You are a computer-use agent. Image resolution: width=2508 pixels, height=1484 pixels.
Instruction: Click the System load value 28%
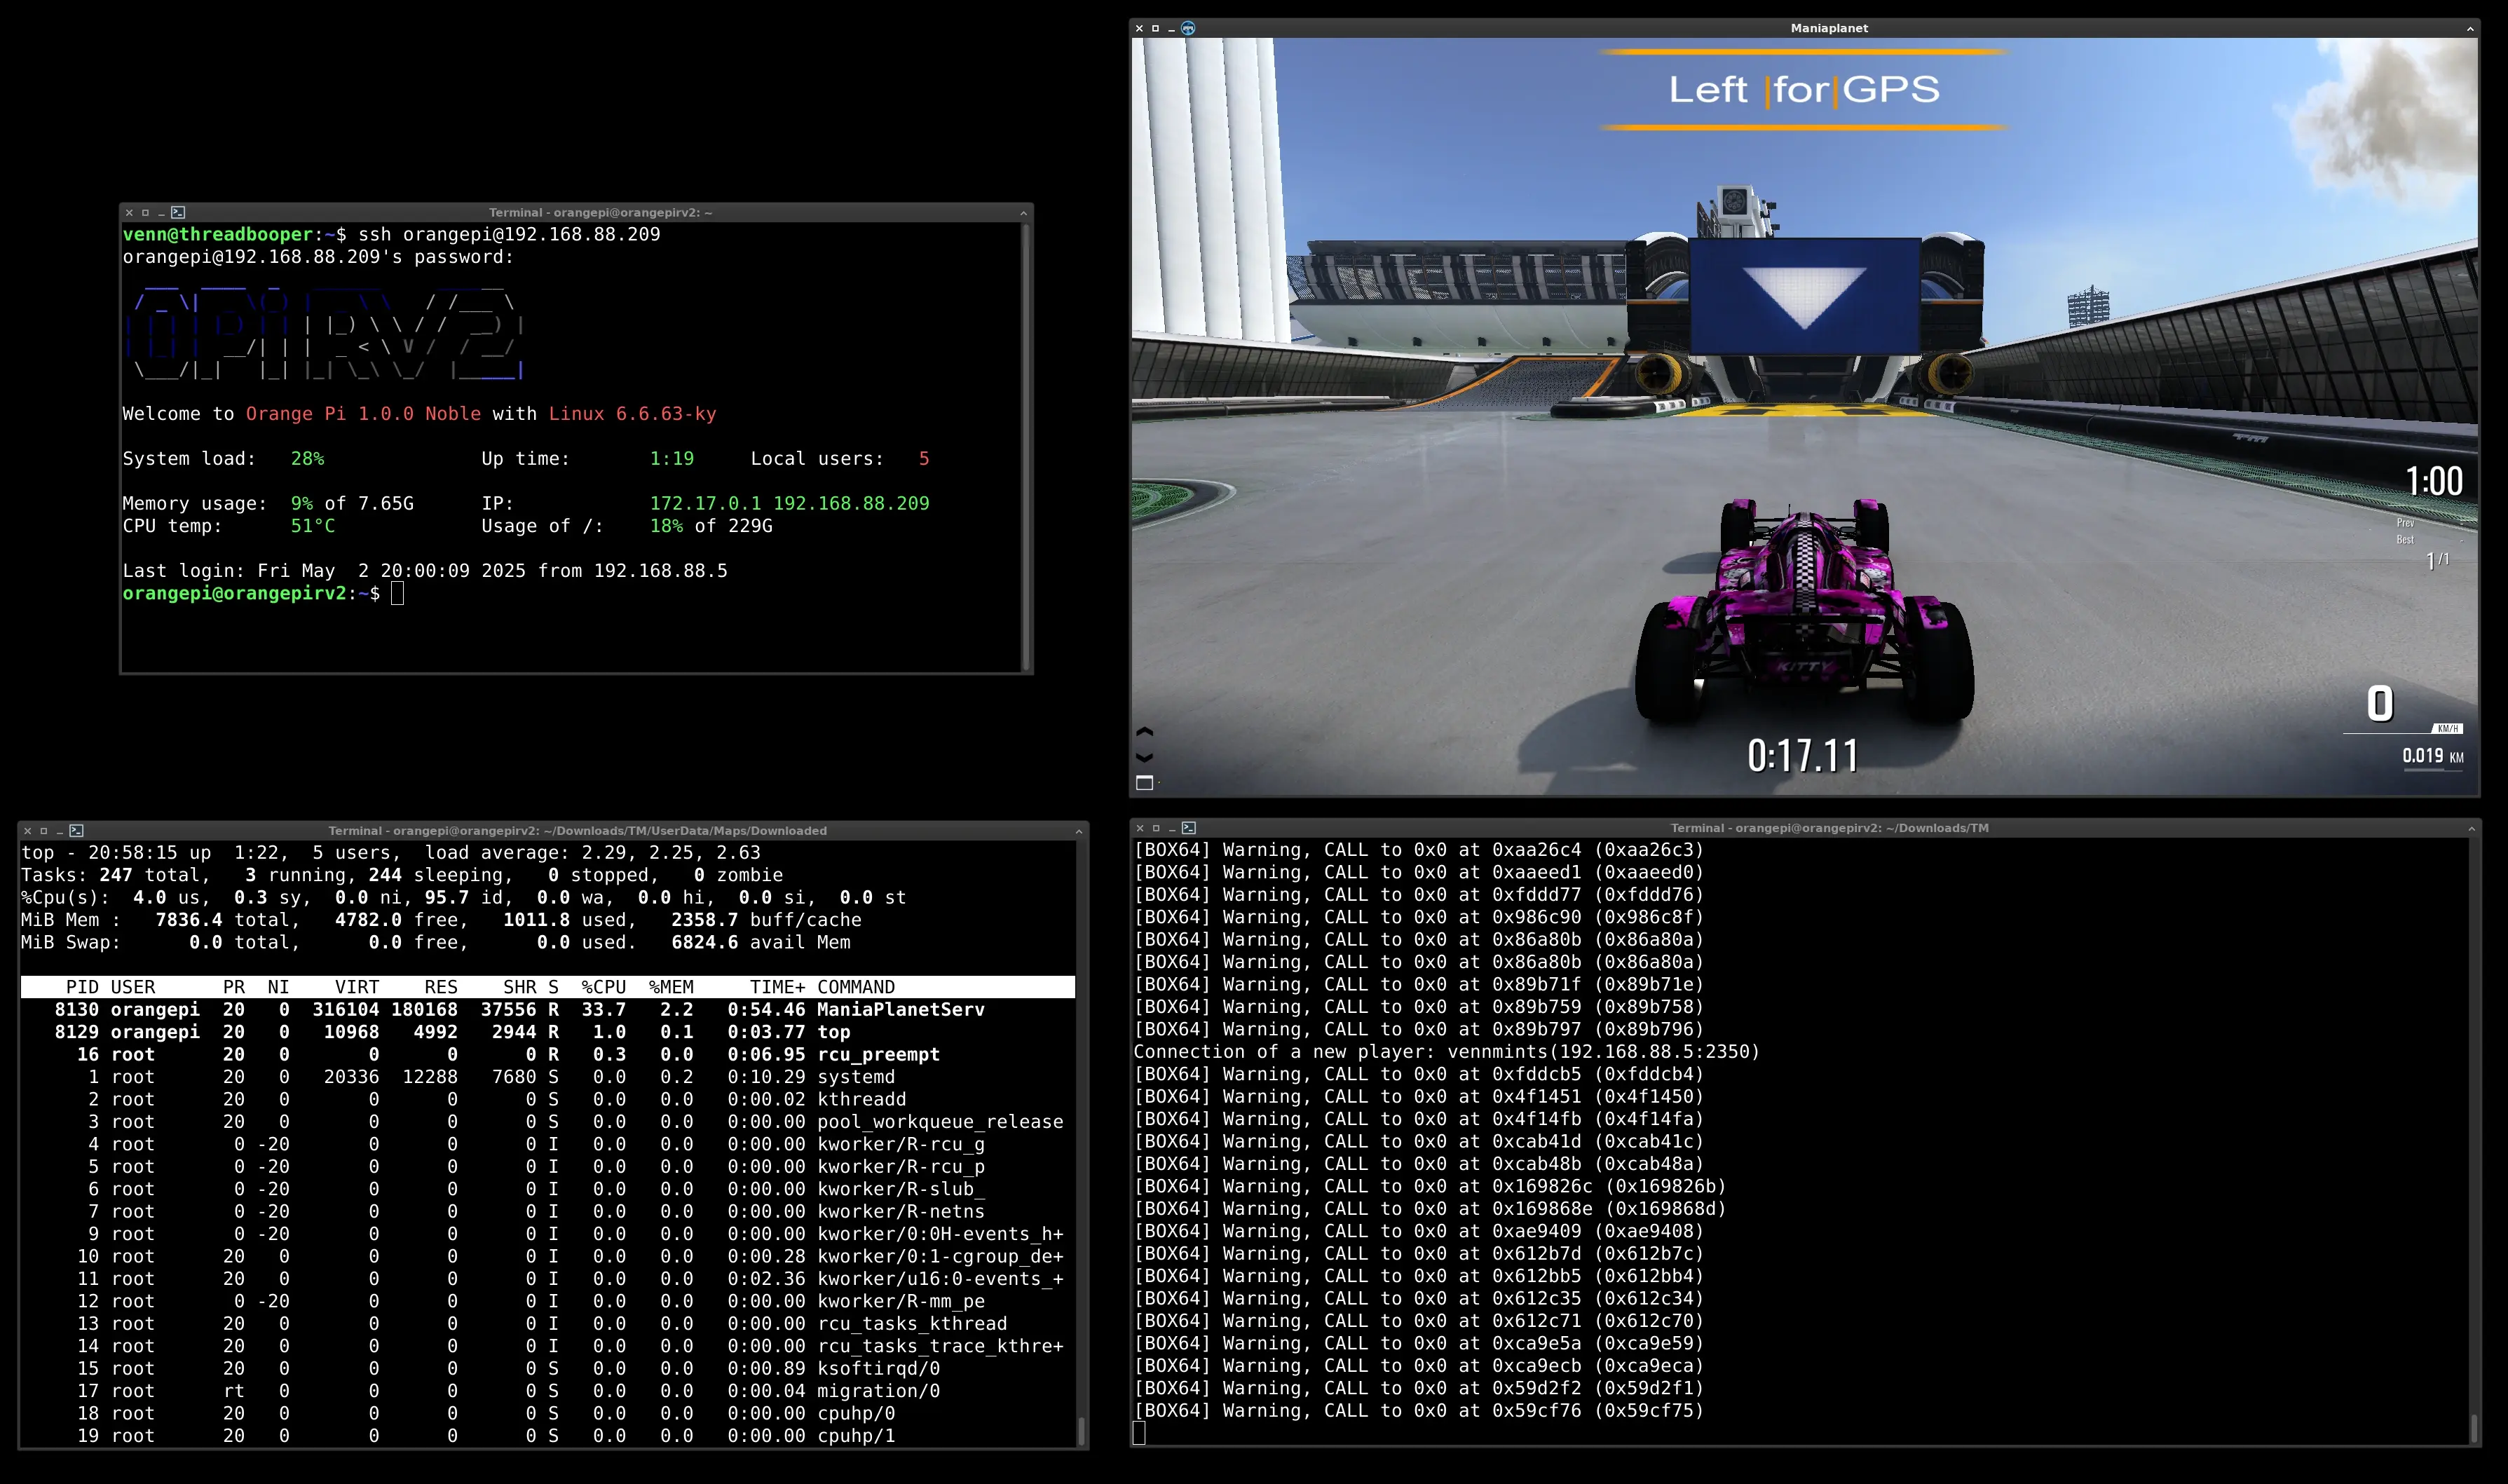click(x=307, y=459)
